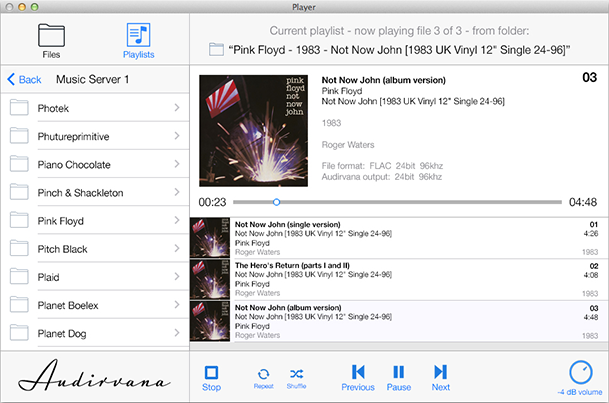Click the folder icon beside the playlist folder name
Viewport: 609px width, 403px height.
[216, 49]
